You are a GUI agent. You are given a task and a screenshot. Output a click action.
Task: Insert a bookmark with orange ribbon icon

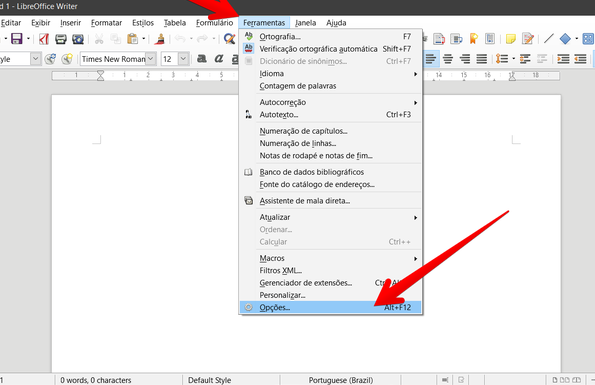(474, 39)
